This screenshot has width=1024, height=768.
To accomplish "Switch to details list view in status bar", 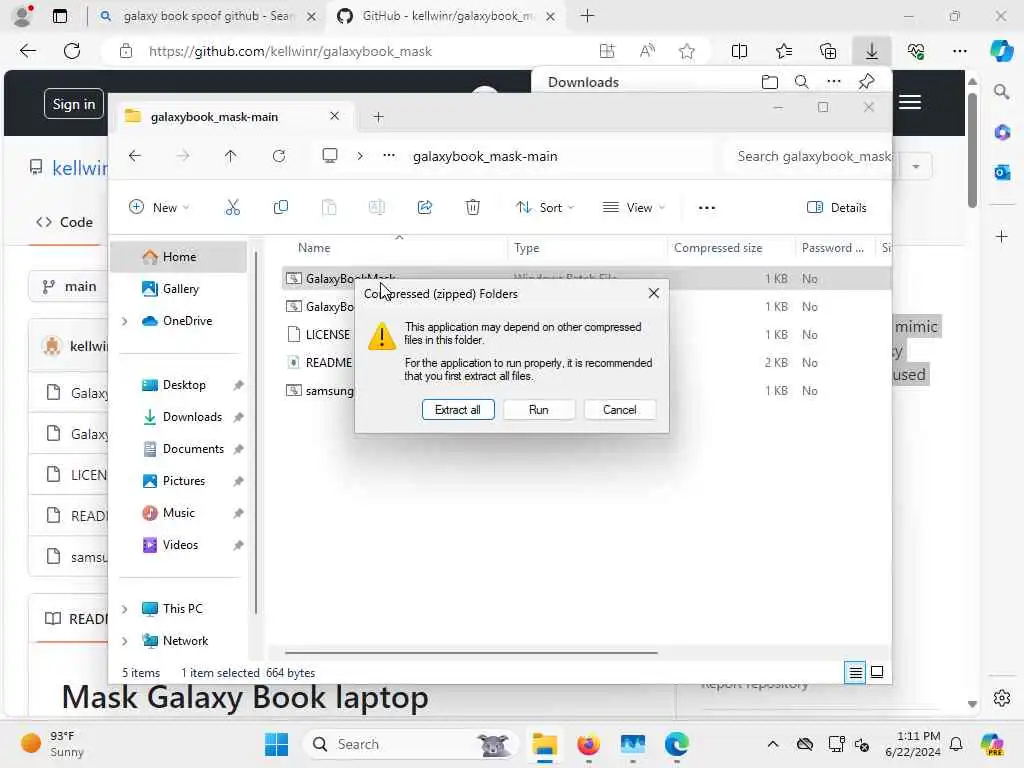I will [856, 672].
